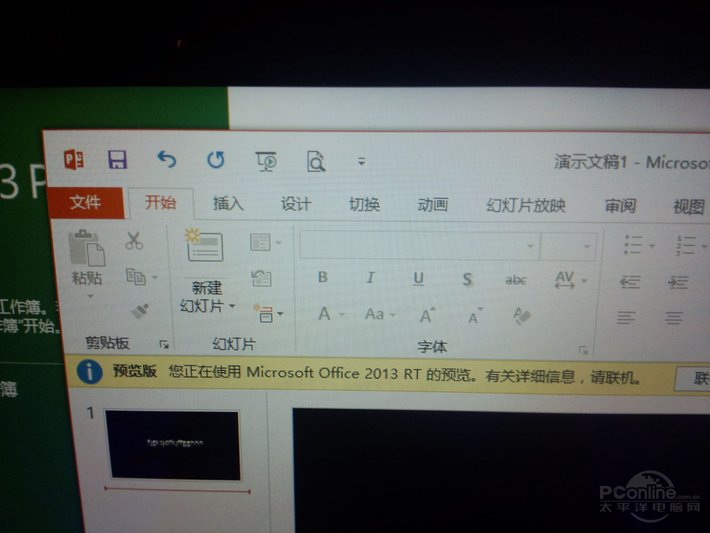
Task: Open the 切换 transitions tab
Action: pos(364,204)
